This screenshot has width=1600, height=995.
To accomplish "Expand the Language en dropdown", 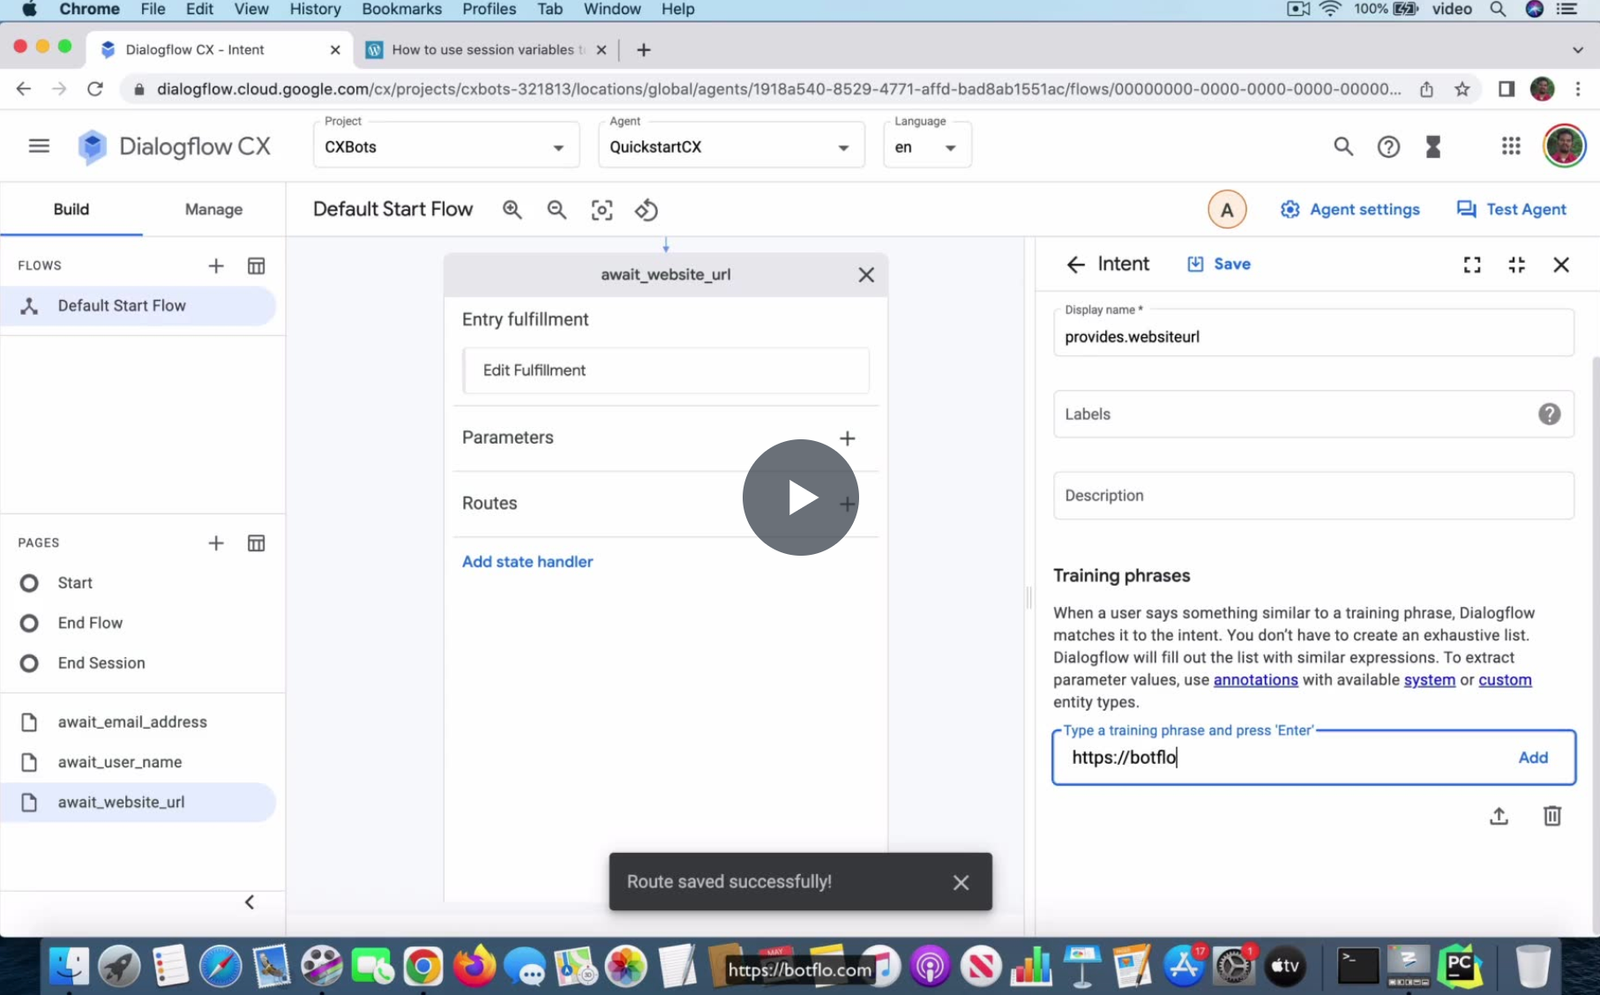I will [x=927, y=147].
